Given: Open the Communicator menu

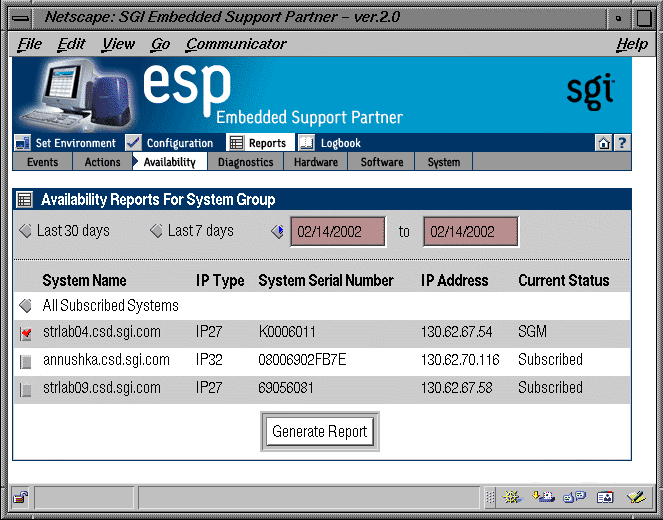Looking at the screenshot, I should [x=236, y=44].
